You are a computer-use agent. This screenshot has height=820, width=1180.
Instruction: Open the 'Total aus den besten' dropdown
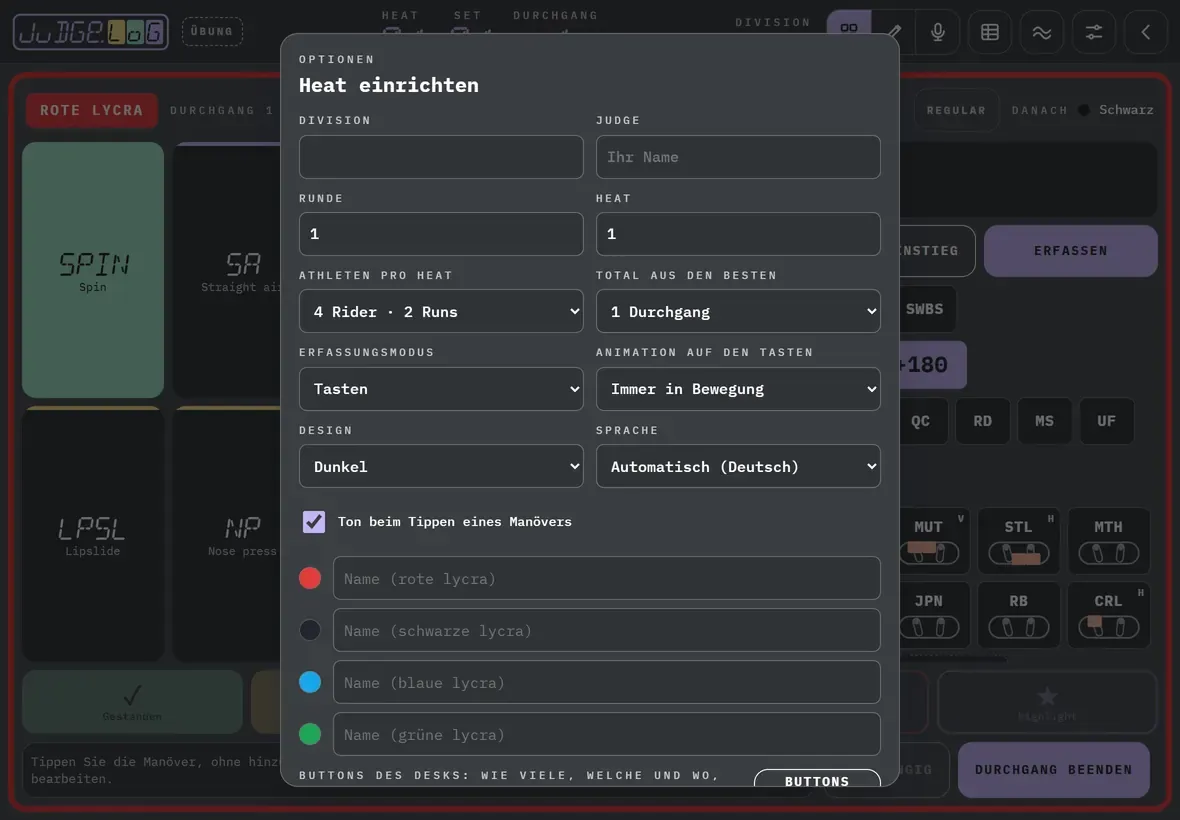point(738,311)
